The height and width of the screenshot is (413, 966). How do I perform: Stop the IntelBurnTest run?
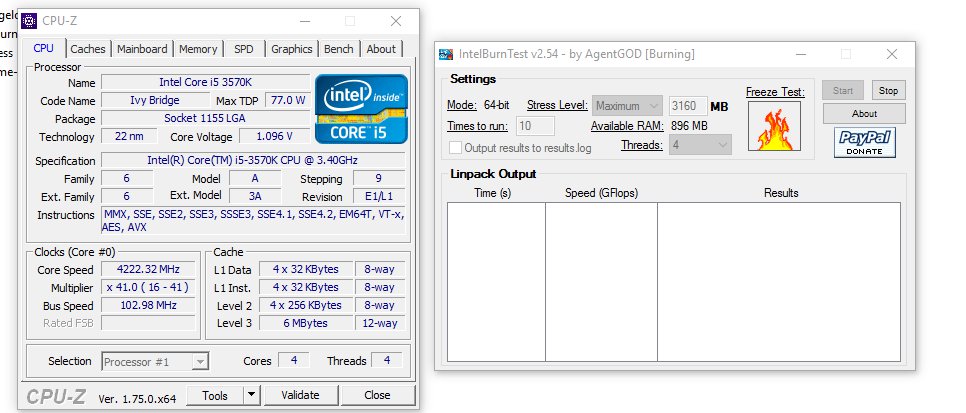(888, 91)
